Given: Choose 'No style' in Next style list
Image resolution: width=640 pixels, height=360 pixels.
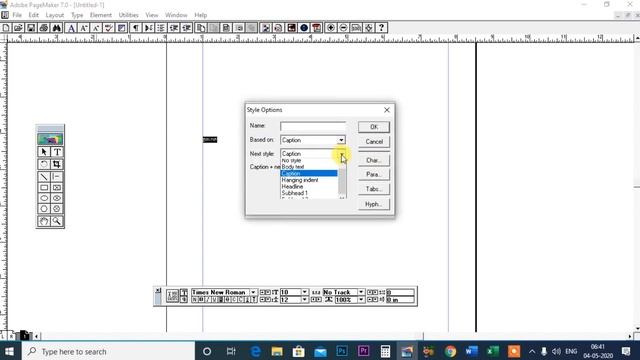Looking at the screenshot, I should 309,160.
